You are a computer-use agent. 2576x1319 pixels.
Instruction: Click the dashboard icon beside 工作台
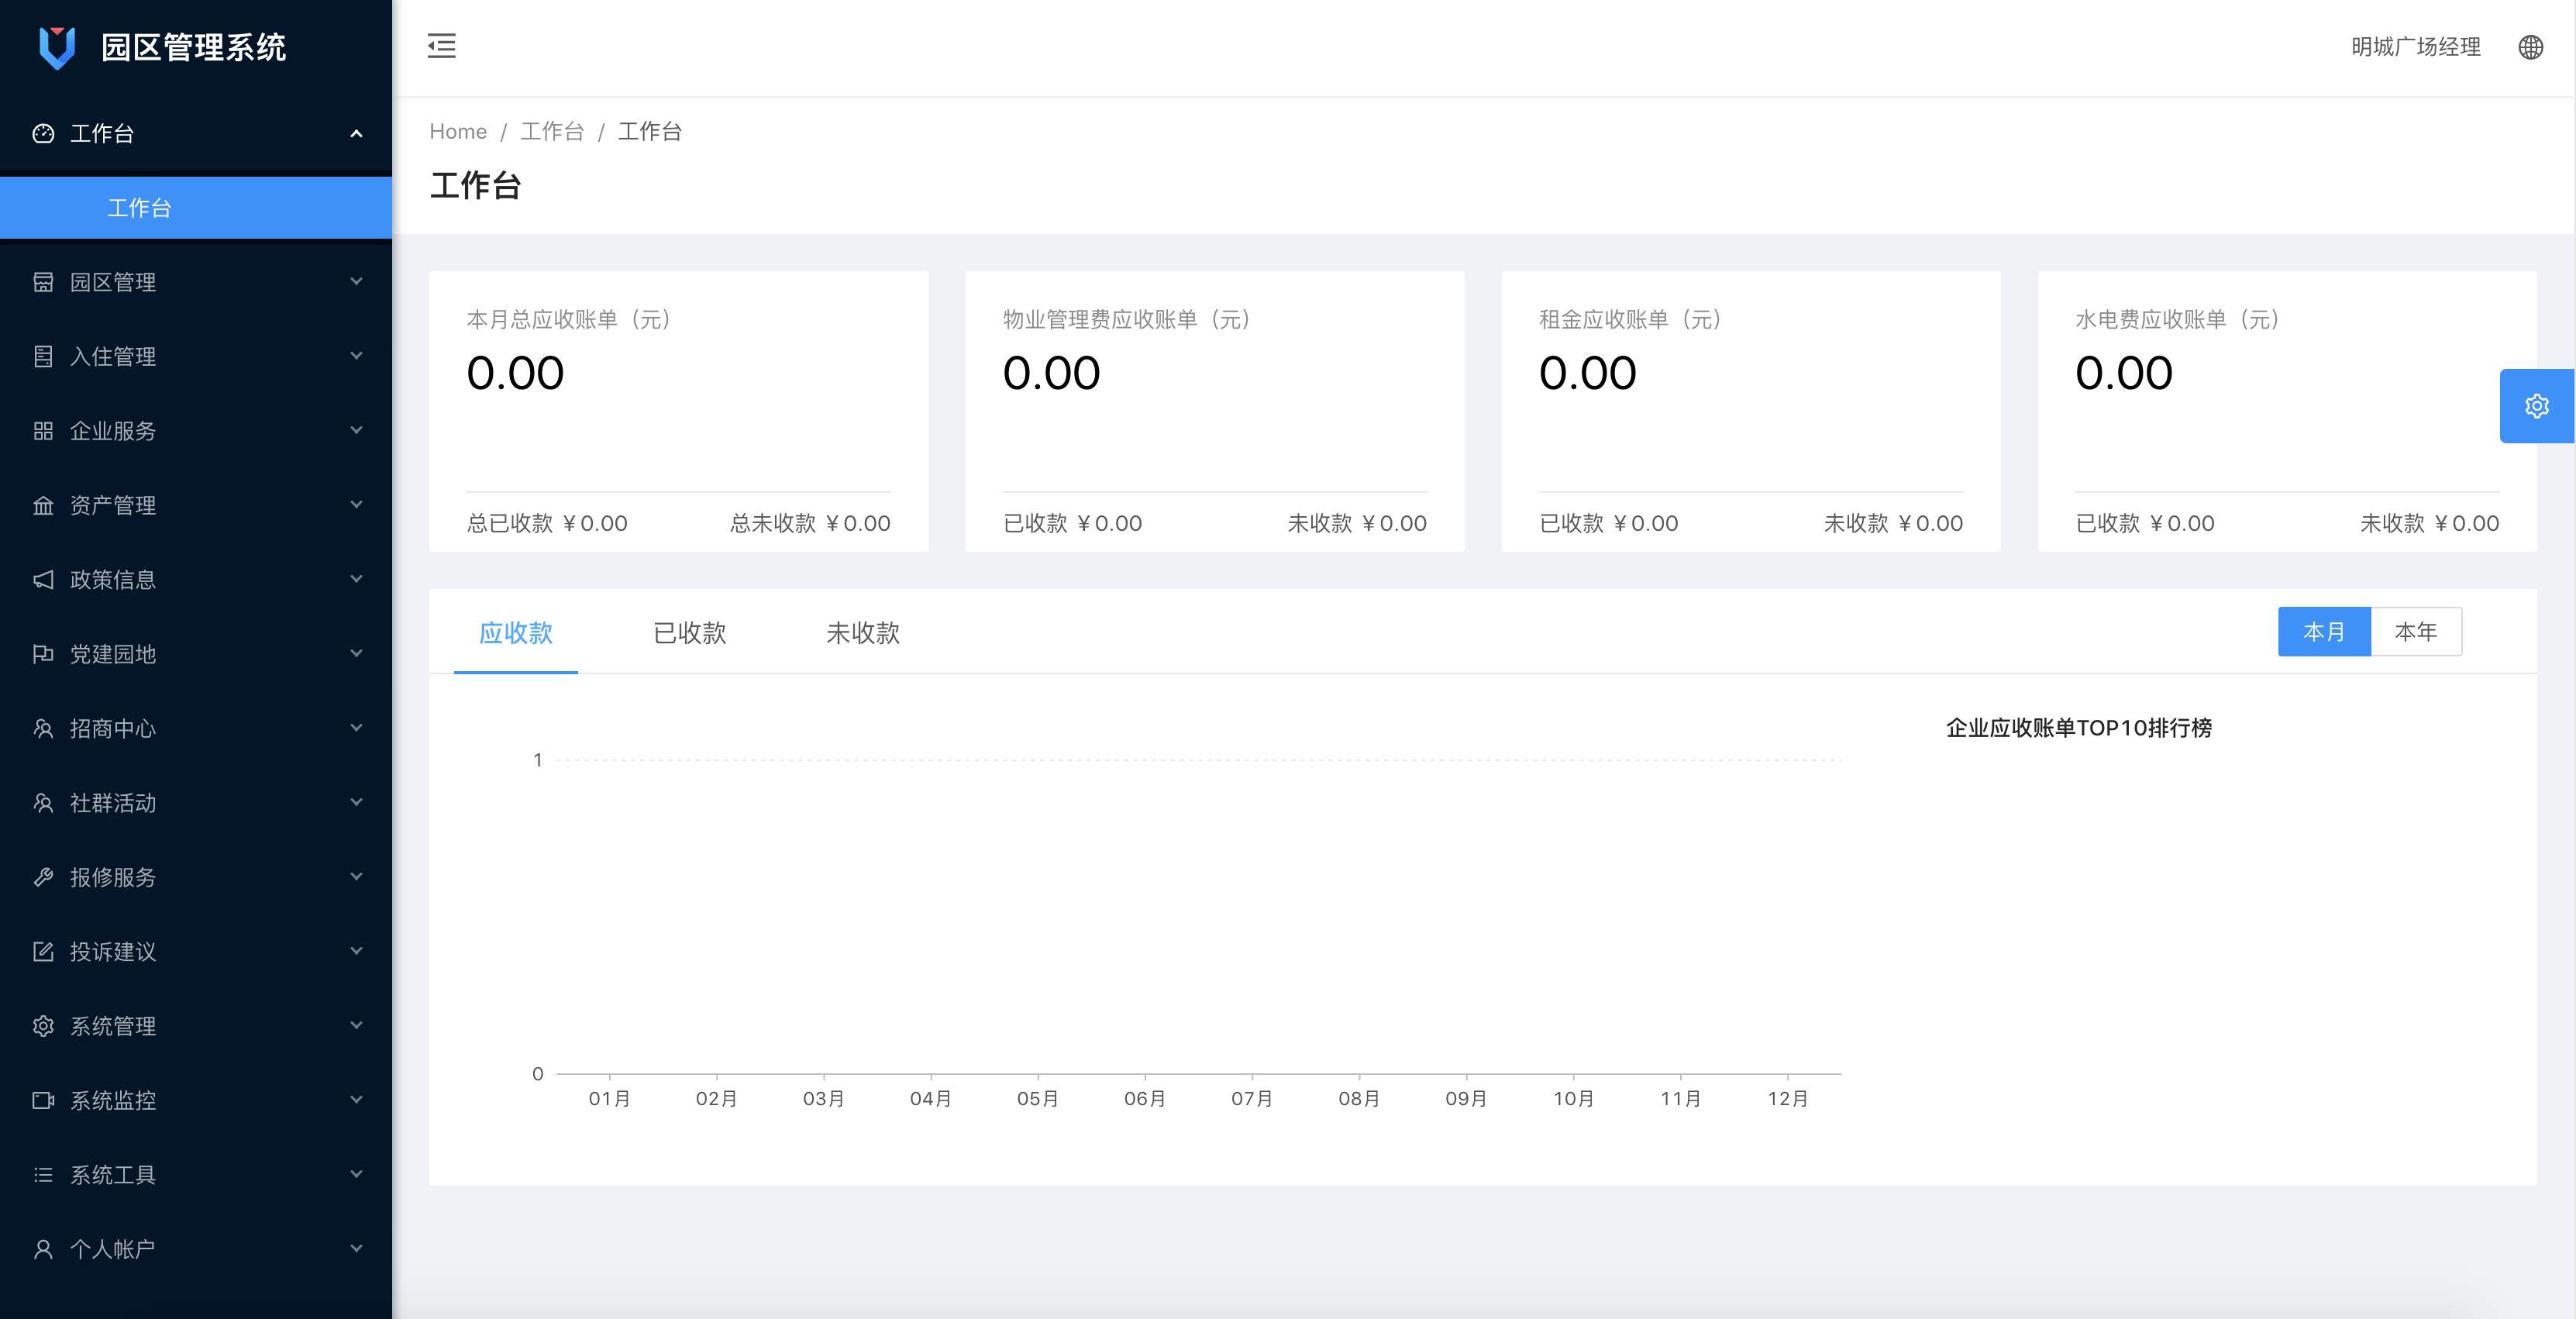[x=43, y=133]
